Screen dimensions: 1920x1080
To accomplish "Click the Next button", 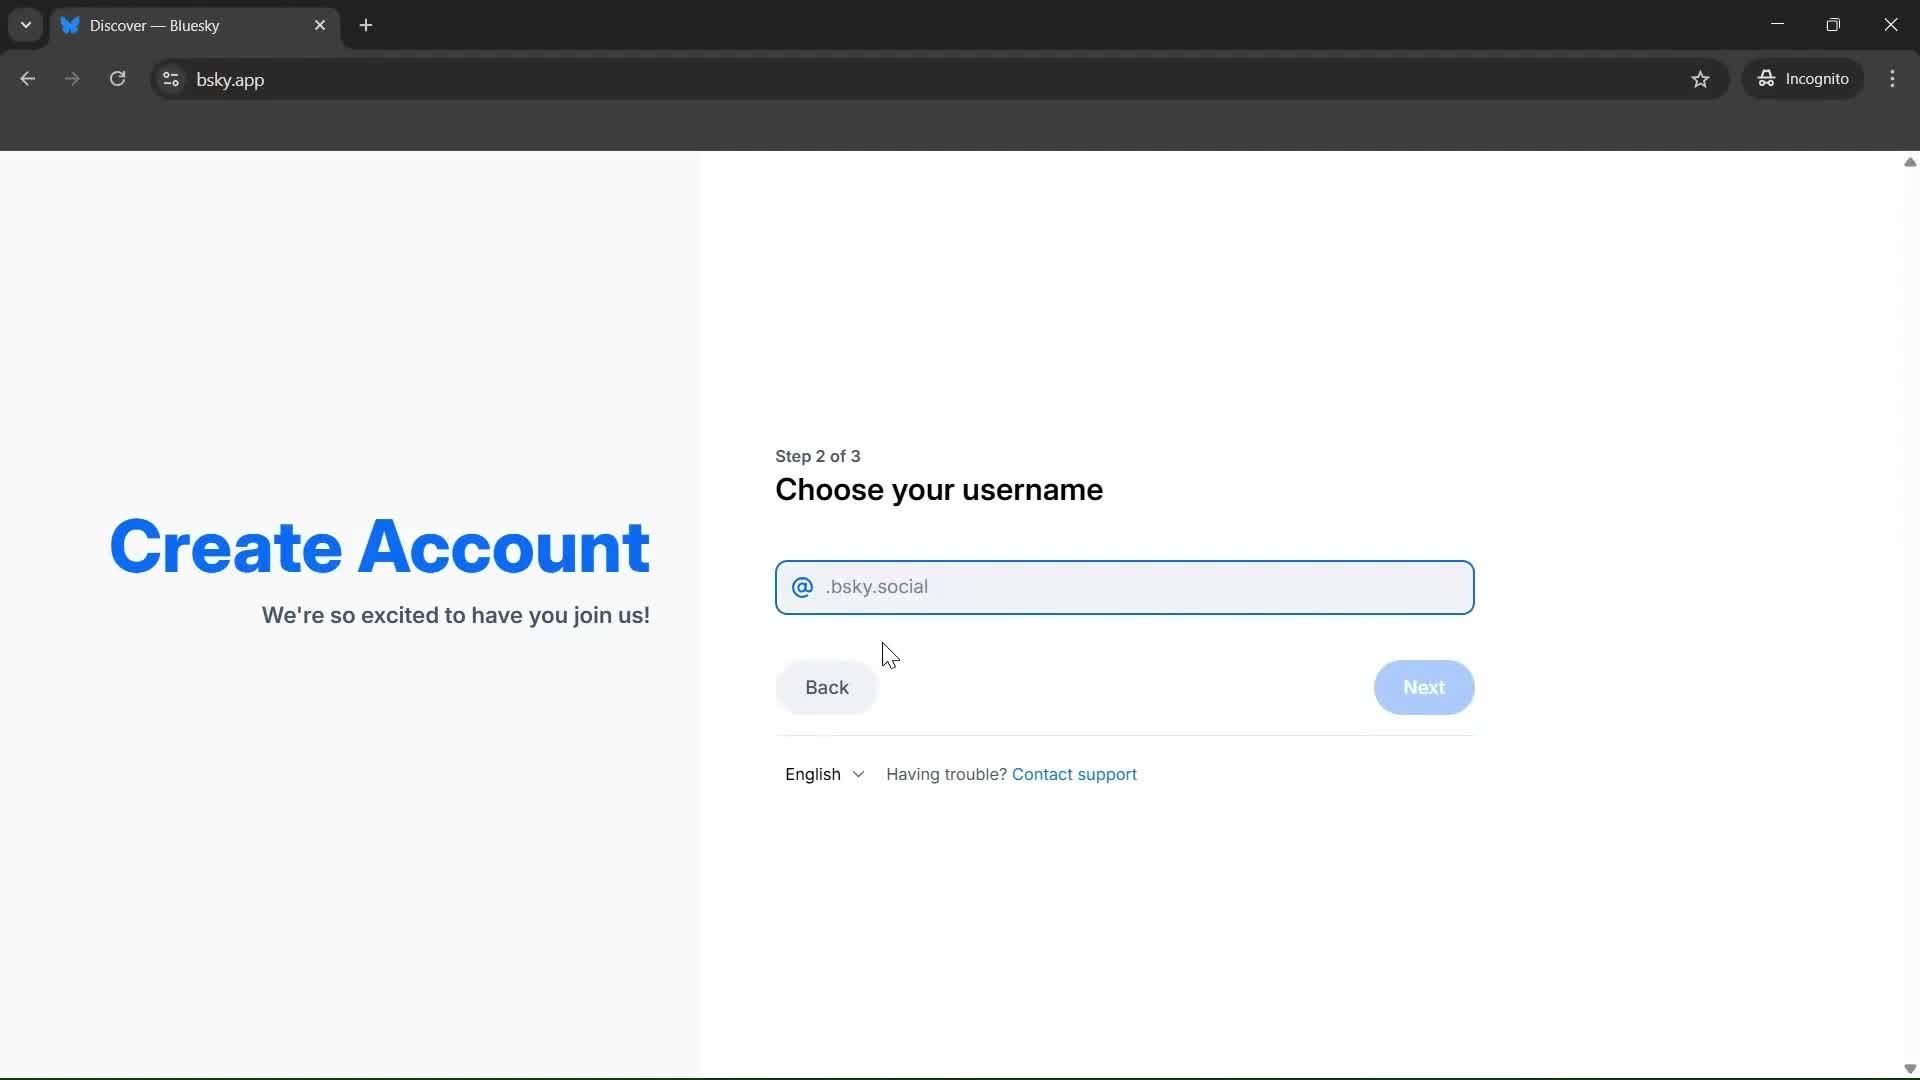I will (x=1423, y=687).
